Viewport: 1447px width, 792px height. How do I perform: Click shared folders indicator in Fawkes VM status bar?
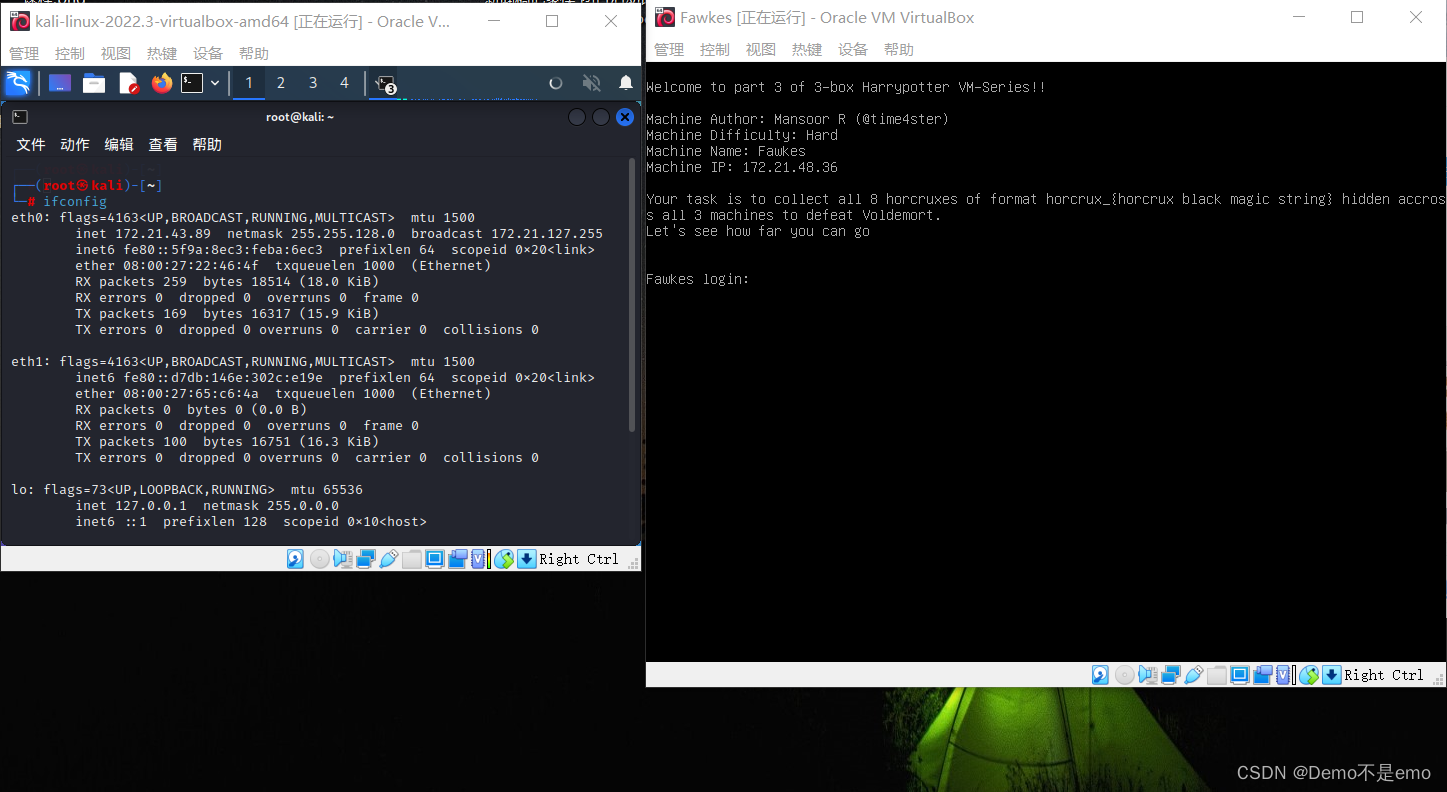(1217, 675)
